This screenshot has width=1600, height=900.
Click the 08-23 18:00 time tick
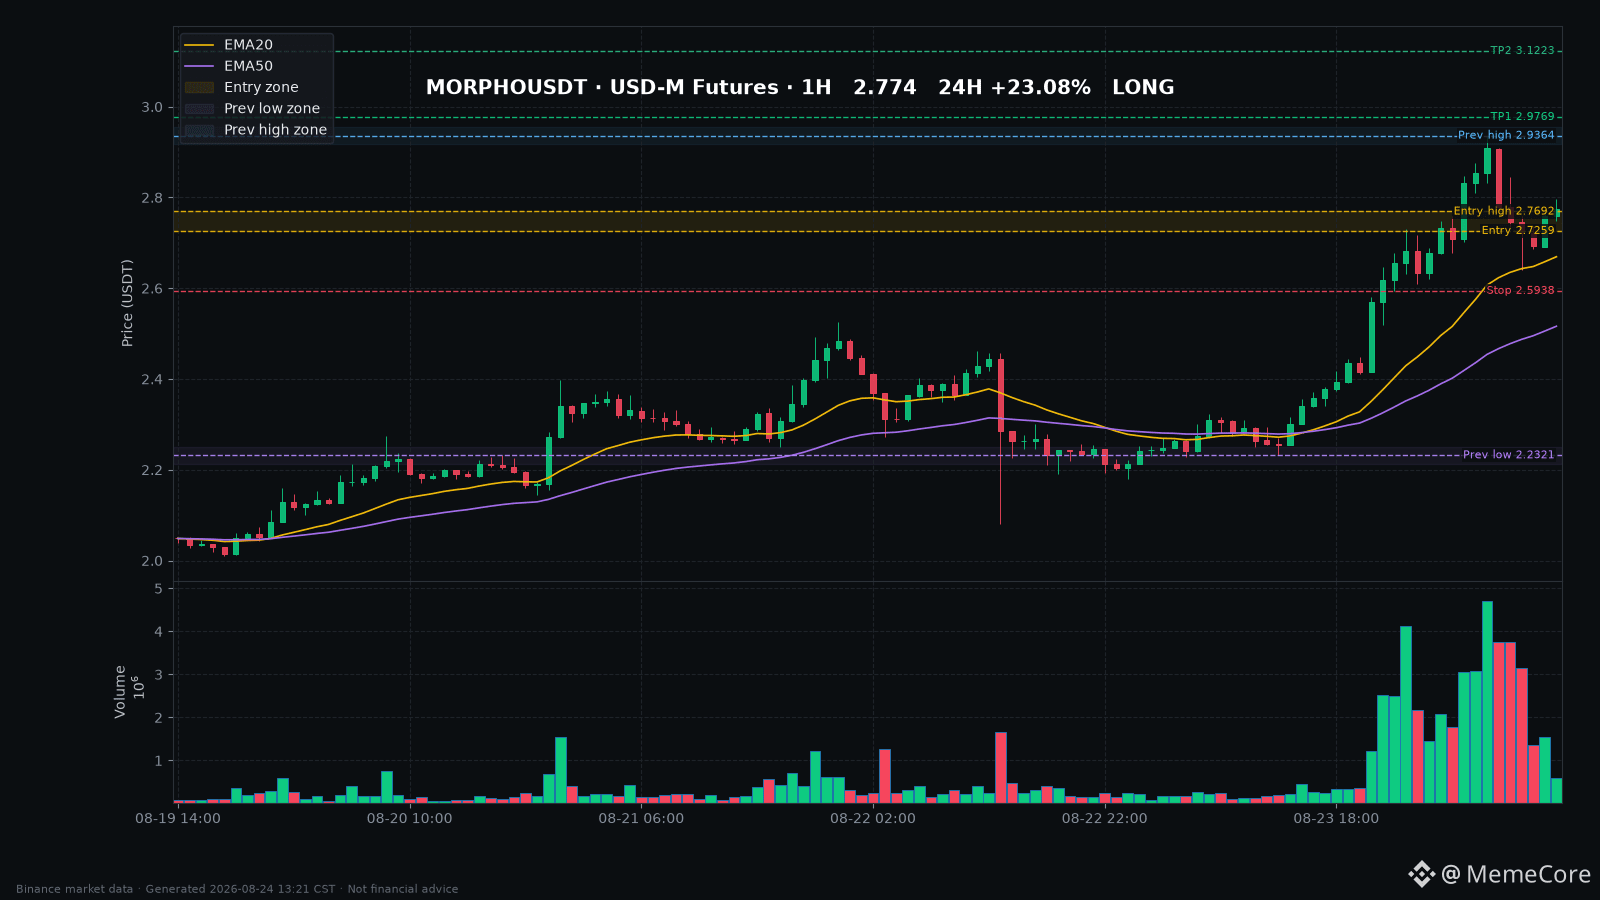coord(1336,819)
